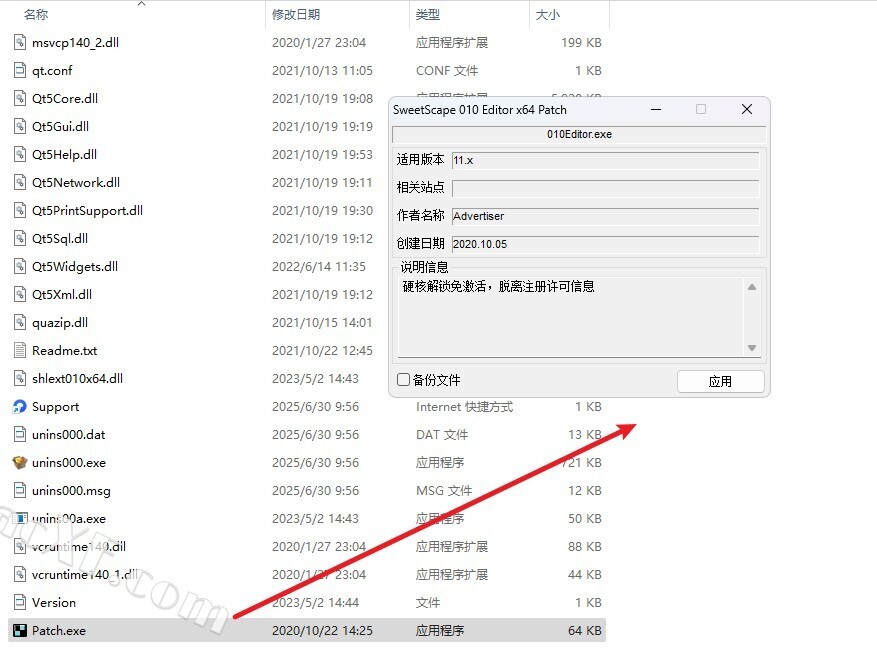Screen dimensions: 877x656
Task: Click the Patch.exe application icon
Action: click(x=20, y=631)
